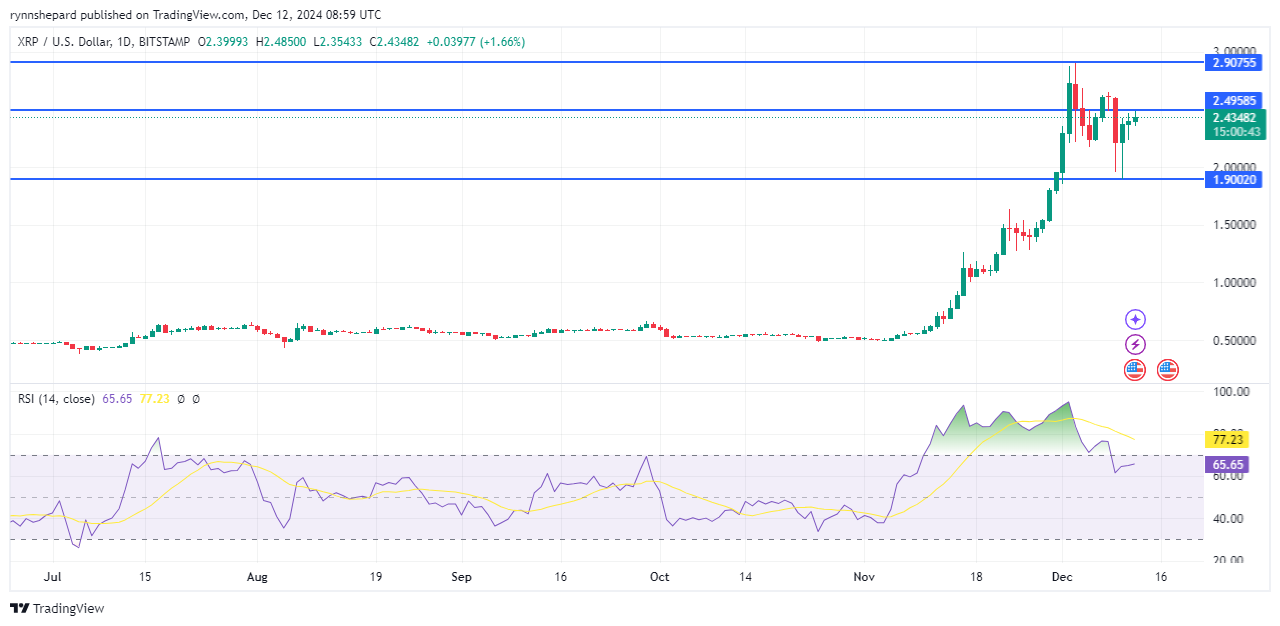The width and height of the screenshot is (1280, 626).
Task: Click the published on TradingView.com header text
Action: coord(195,15)
